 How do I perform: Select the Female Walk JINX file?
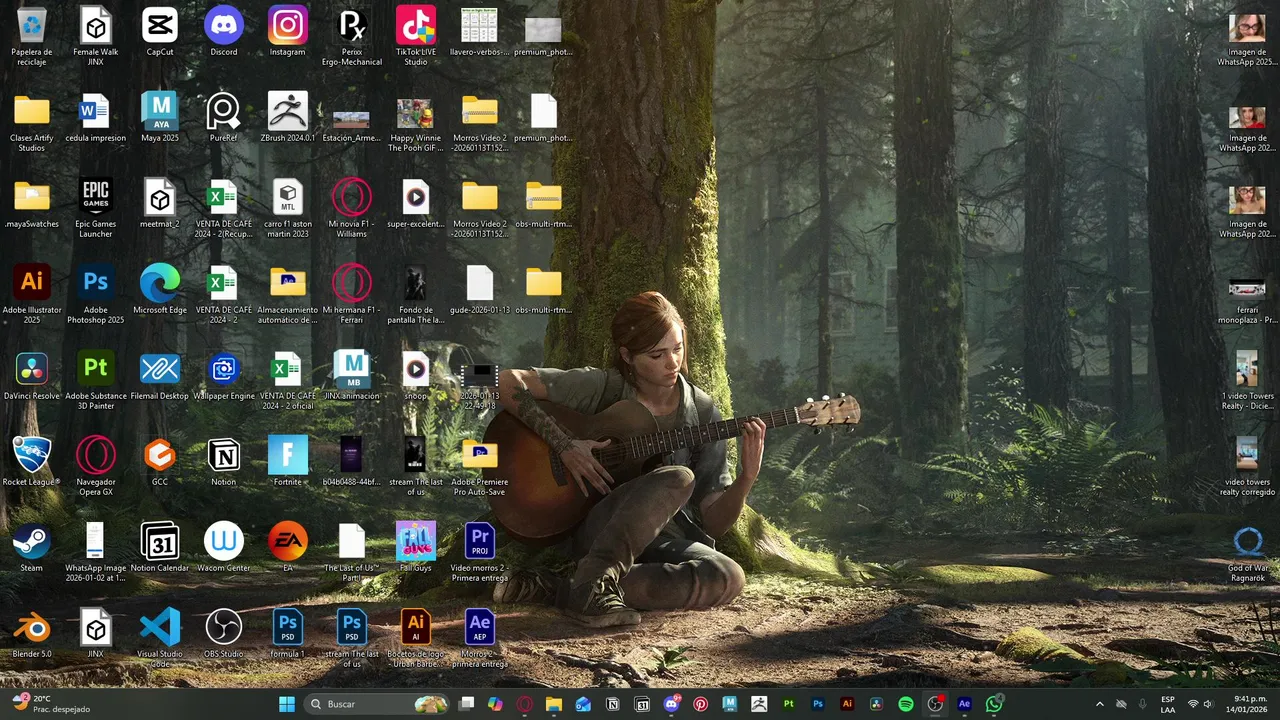point(96,36)
